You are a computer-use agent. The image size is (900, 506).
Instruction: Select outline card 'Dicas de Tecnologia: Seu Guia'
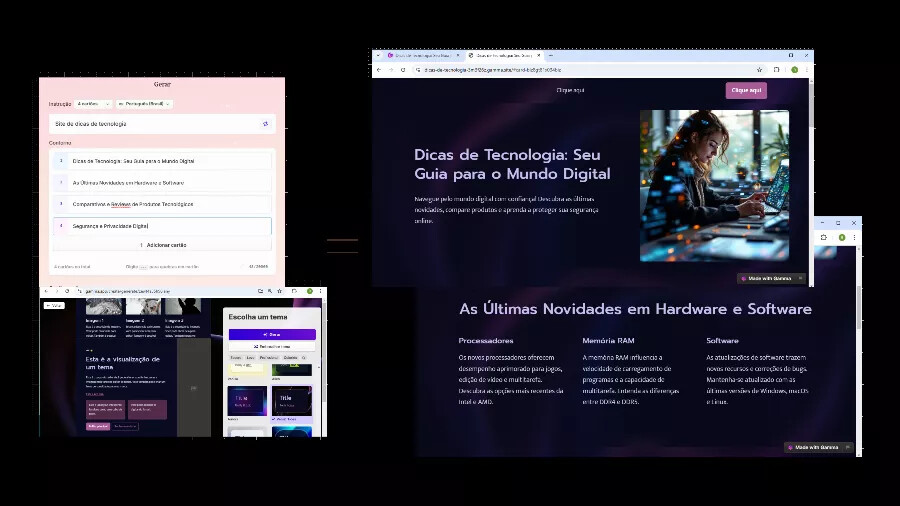[x=162, y=161]
